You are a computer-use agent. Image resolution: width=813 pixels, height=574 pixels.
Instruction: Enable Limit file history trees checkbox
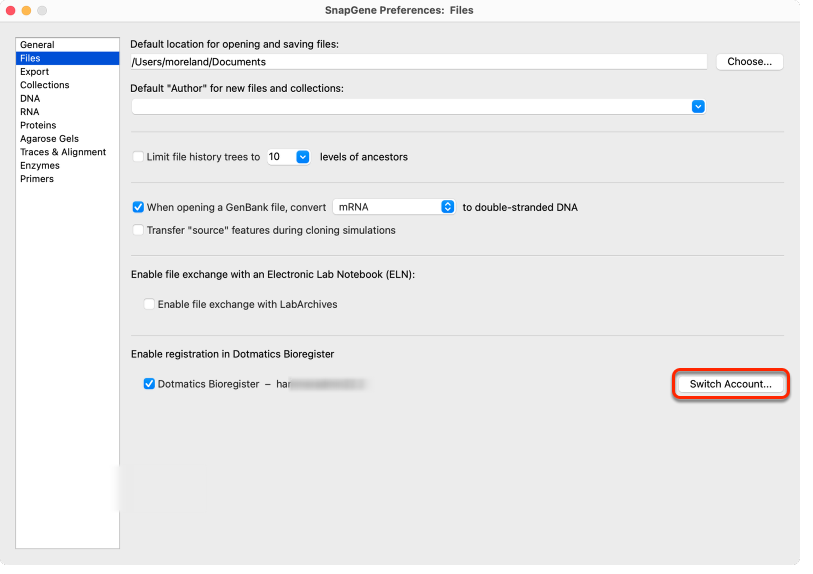click(x=138, y=157)
